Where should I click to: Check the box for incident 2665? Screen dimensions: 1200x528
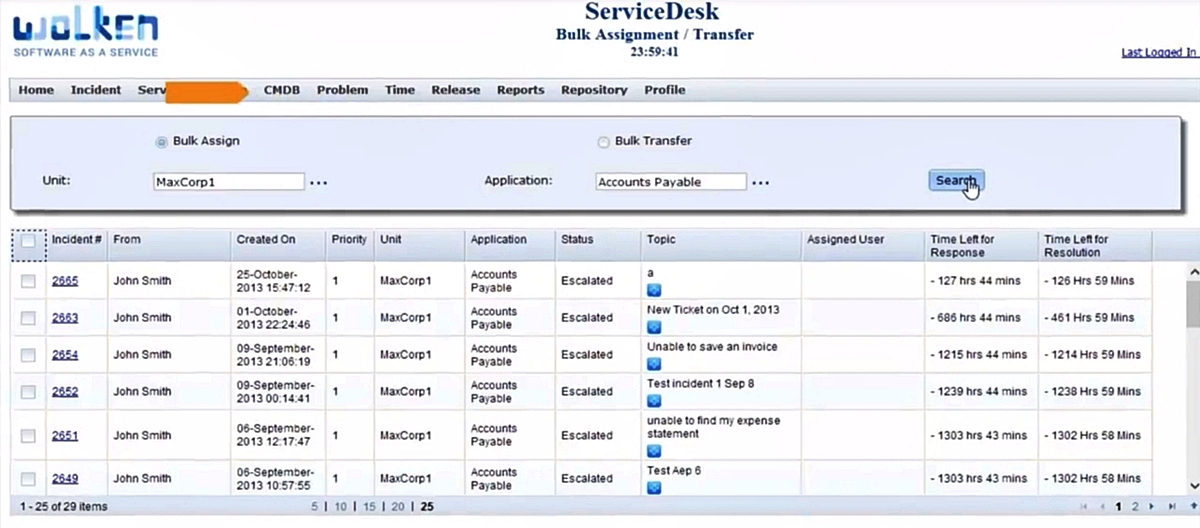pos(28,281)
